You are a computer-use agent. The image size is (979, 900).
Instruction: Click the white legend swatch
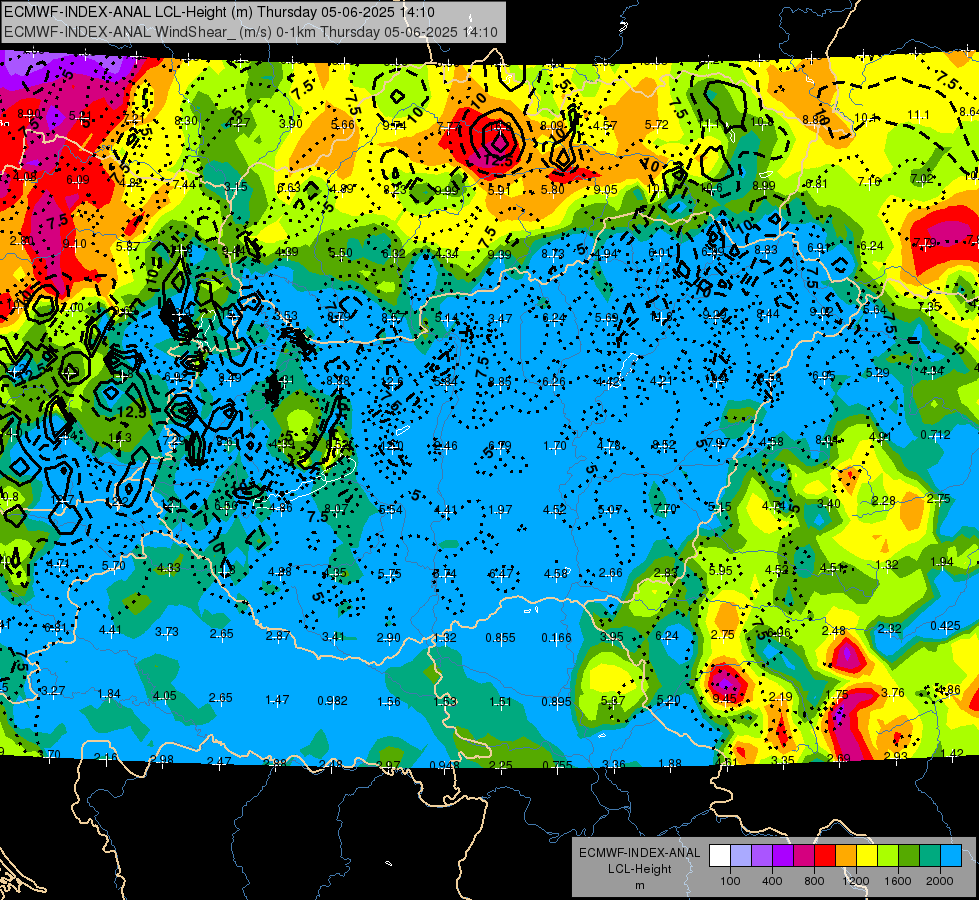tap(720, 855)
